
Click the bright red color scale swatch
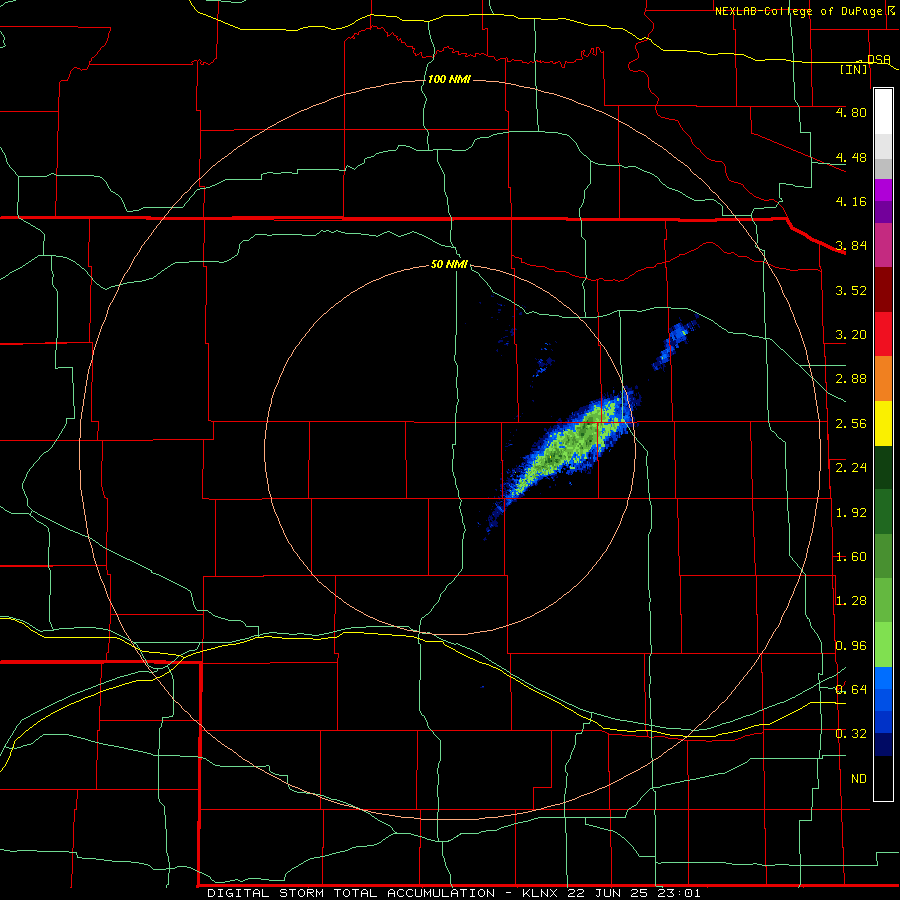pos(883,334)
